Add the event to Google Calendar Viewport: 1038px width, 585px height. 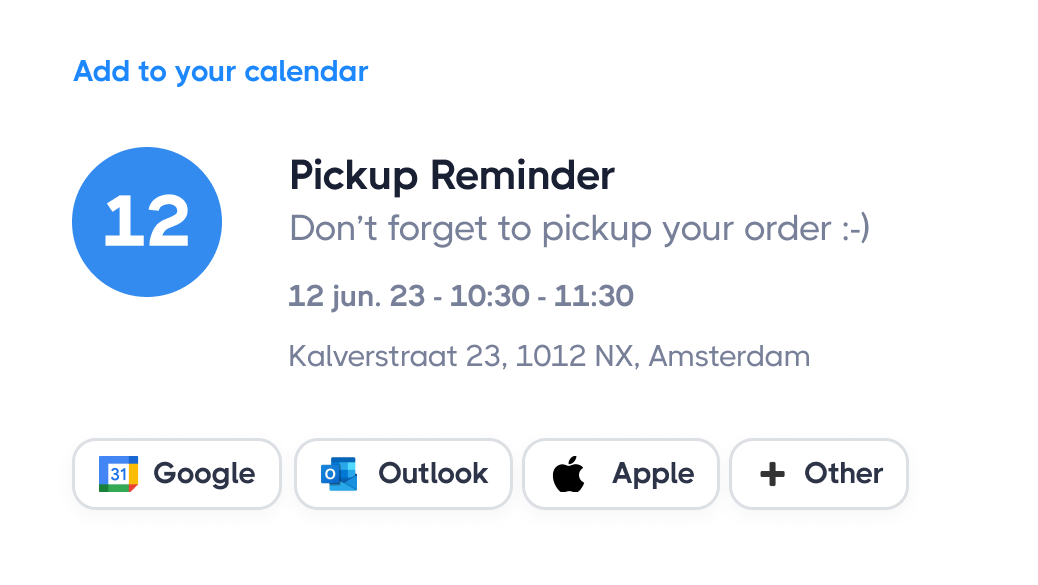pyautogui.click(x=177, y=473)
